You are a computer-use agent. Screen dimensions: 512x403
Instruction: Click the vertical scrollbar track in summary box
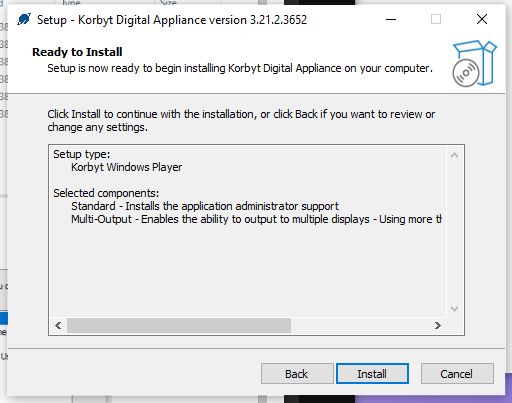point(454,232)
